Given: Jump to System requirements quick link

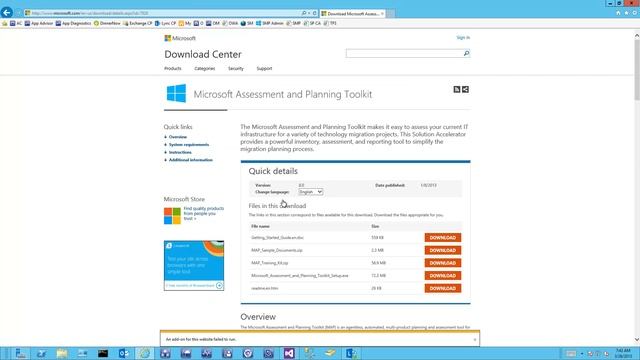Looking at the screenshot, I should pyautogui.click(x=189, y=144).
